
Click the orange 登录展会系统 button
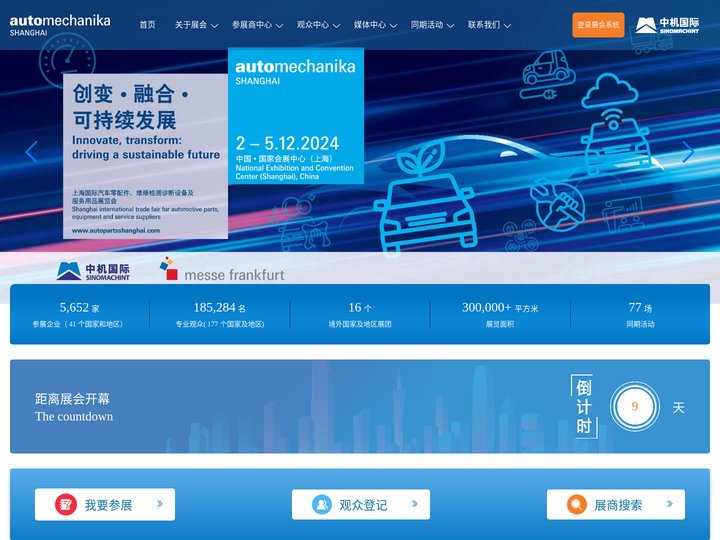598,25
